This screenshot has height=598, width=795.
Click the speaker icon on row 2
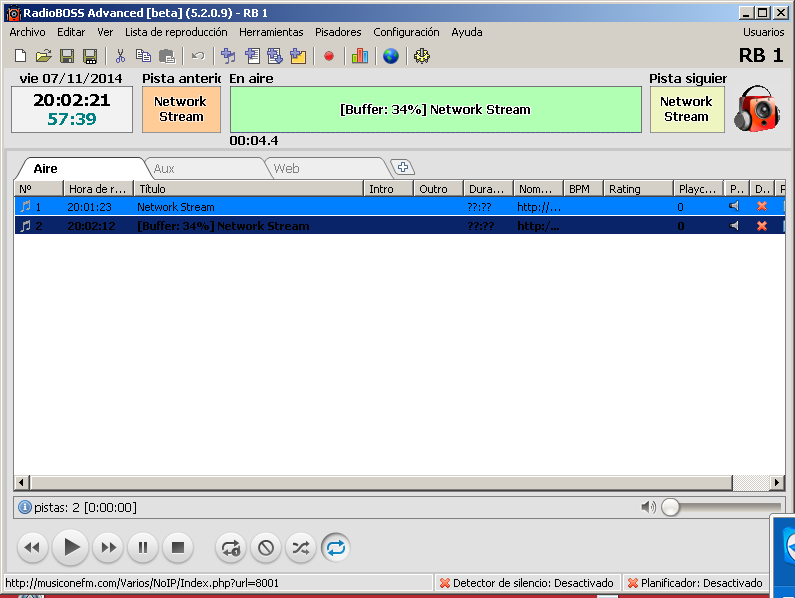[x=734, y=226]
